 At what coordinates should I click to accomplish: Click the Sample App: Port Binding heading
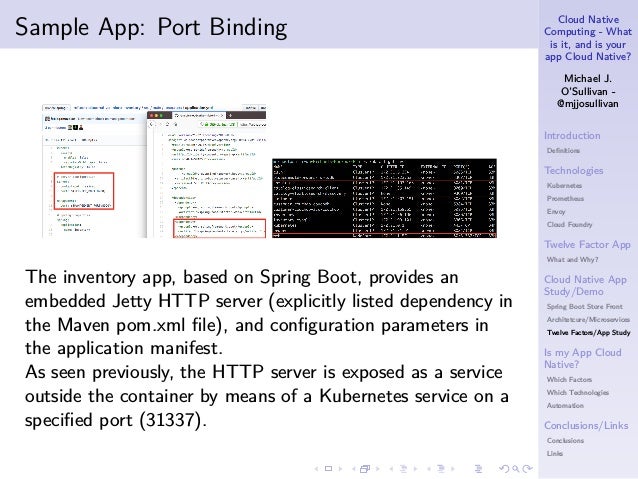151,27
